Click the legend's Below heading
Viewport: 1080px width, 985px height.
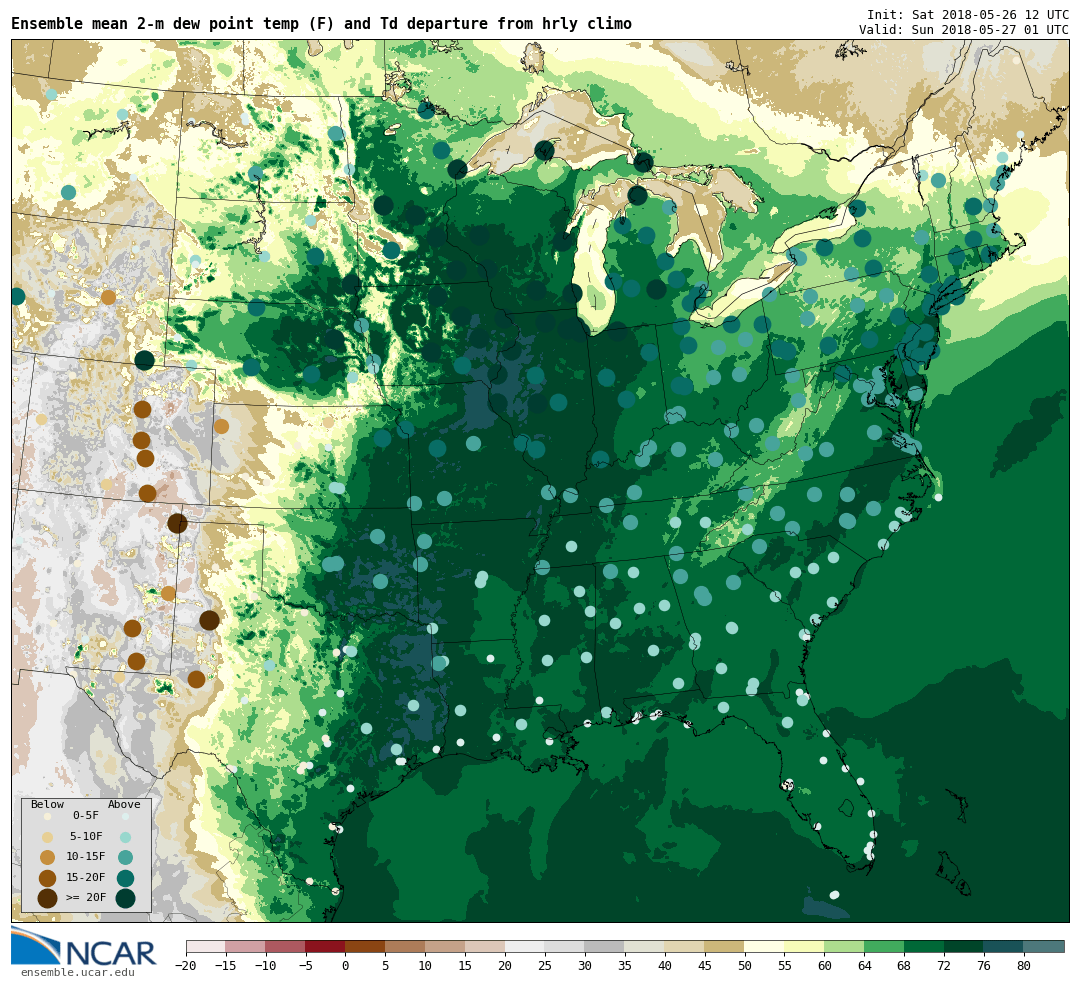coord(47,805)
